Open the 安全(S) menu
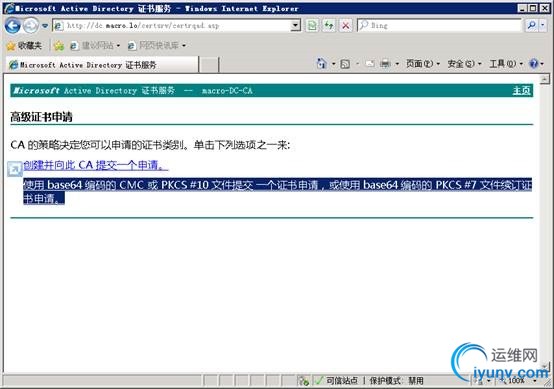 [x=464, y=64]
